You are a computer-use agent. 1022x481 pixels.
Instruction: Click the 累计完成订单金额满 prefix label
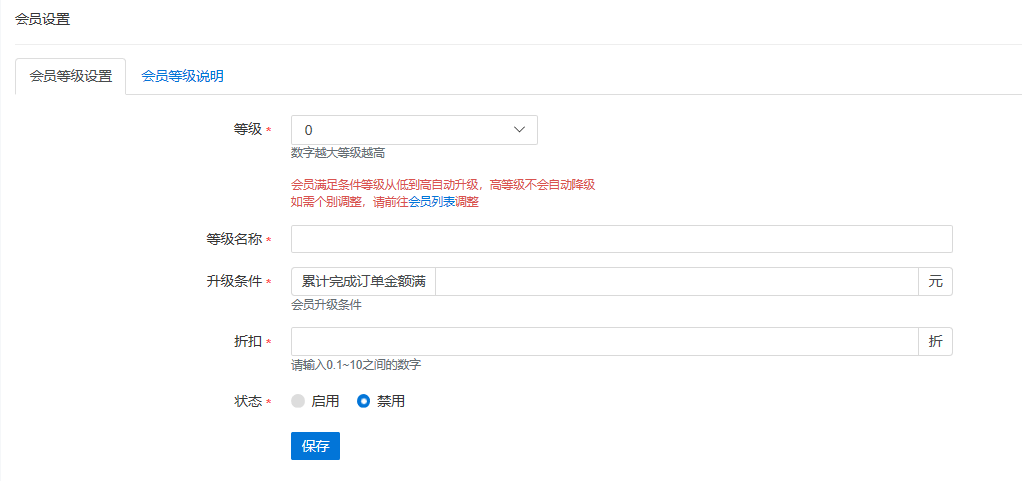(x=364, y=282)
